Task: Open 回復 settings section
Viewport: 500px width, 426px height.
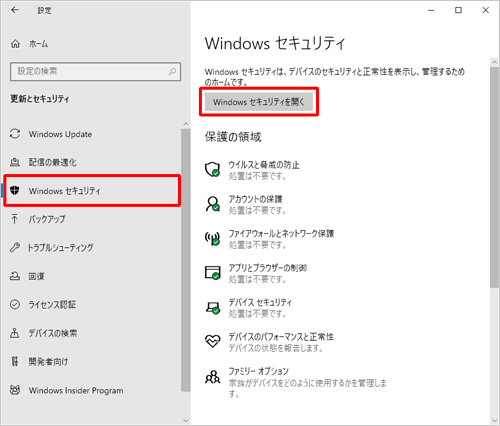Action: click(x=92, y=276)
